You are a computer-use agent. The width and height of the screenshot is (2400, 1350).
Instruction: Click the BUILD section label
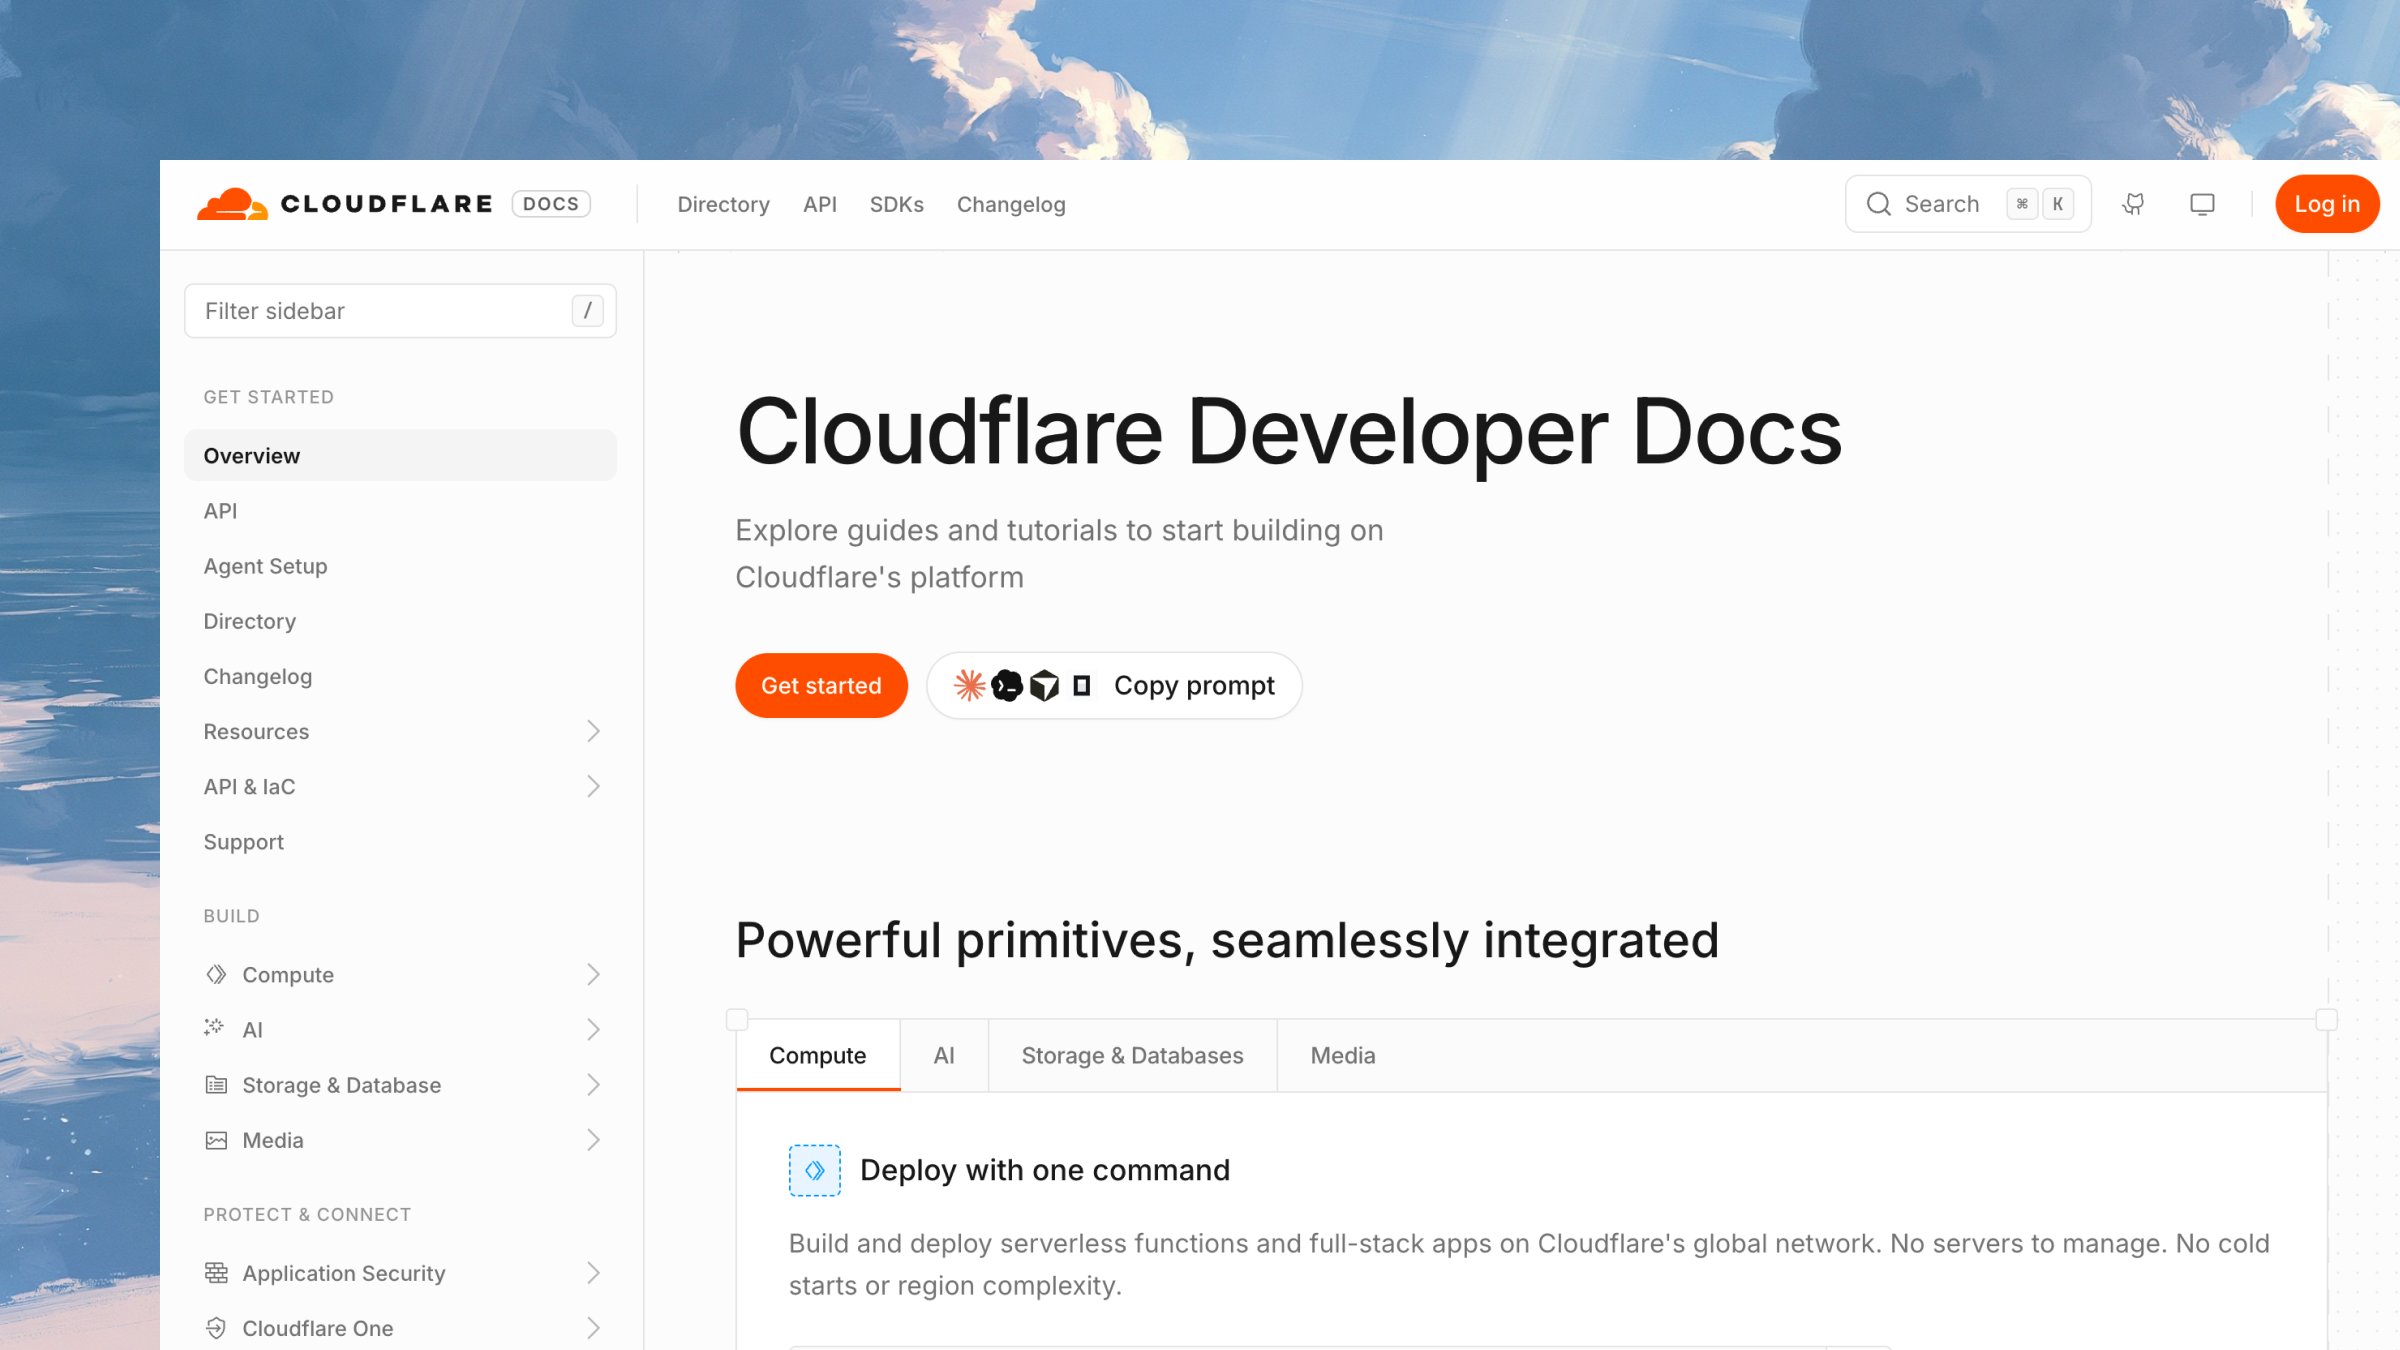tap(231, 916)
